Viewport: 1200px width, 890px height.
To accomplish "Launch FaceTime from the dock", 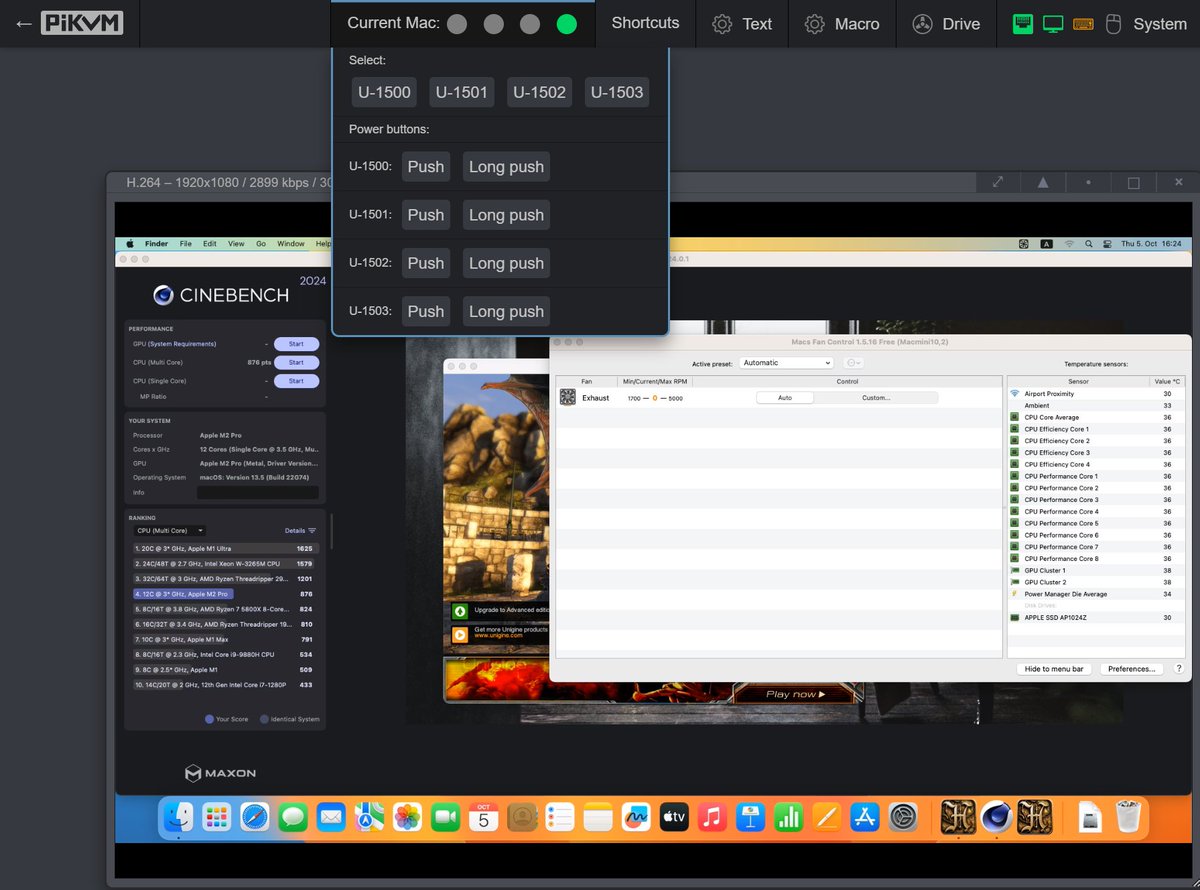I will [x=445, y=817].
